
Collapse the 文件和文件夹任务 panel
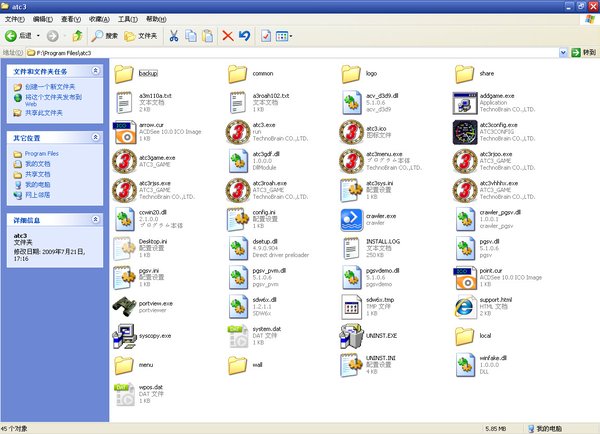click(95, 72)
